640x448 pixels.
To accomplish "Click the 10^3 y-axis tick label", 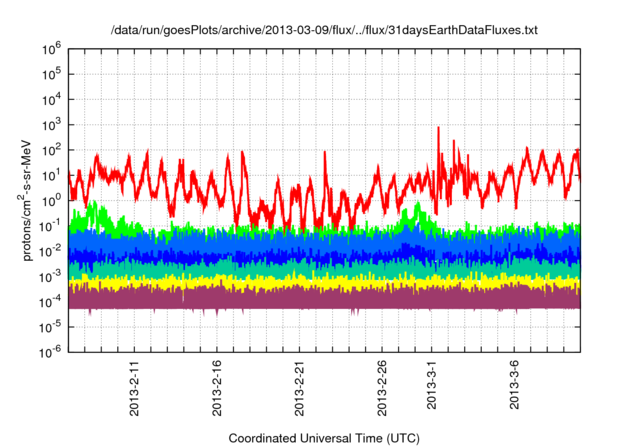I will (x=51, y=126).
